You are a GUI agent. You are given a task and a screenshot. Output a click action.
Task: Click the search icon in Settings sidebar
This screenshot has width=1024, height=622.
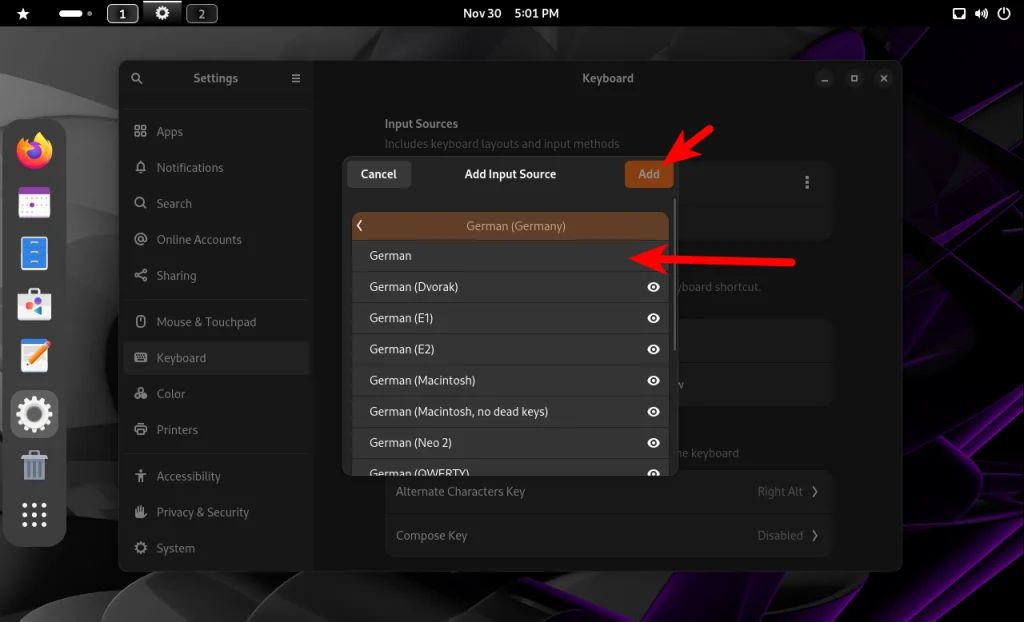[136, 78]
